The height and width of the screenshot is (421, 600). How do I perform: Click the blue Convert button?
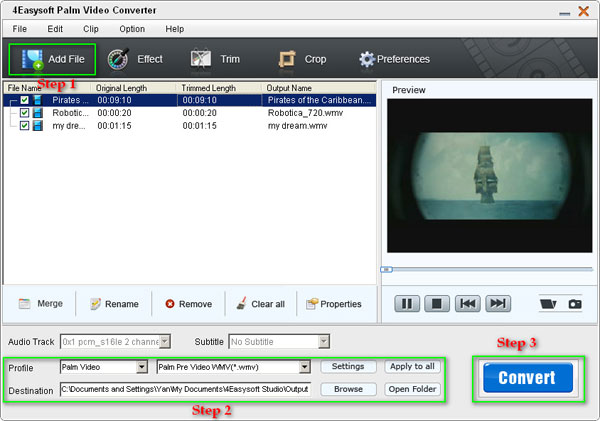pos(528,378)
